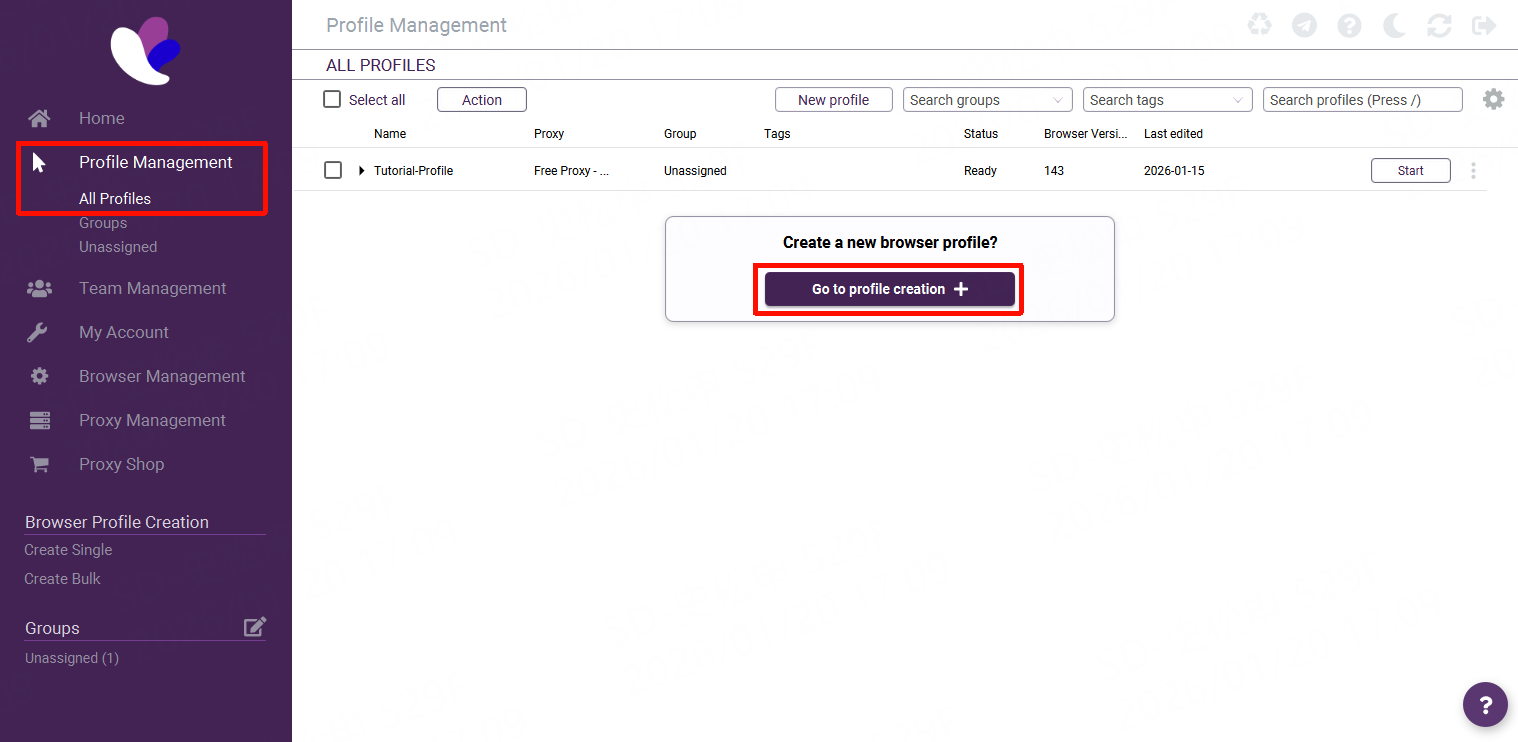Toggle dark mode with the moon icon
1518x742 pixels.
pos(1394,25)
